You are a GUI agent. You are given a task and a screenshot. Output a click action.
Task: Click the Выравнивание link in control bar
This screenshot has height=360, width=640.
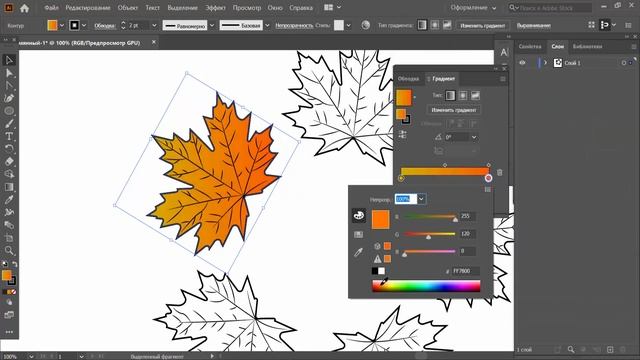tap(533, 25)
